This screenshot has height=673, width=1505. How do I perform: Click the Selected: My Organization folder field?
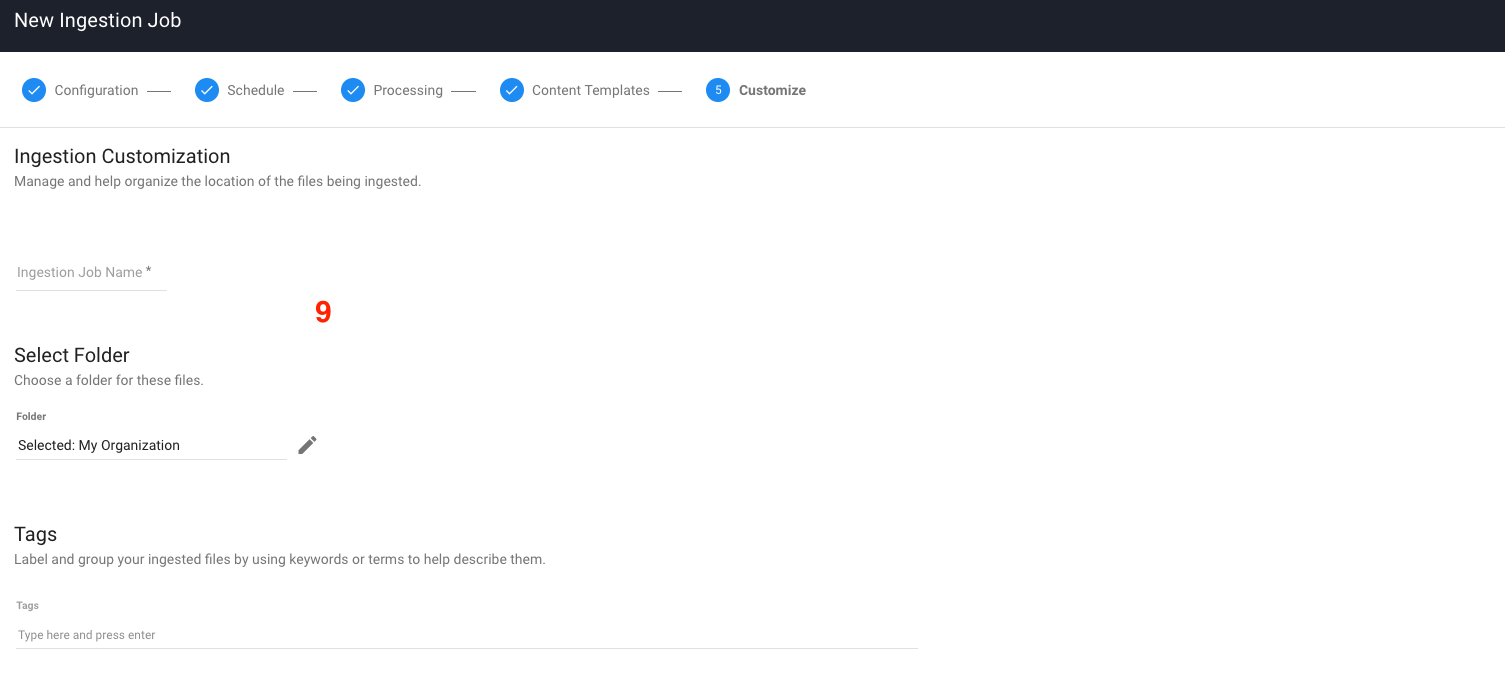click(x=151, y=446)
